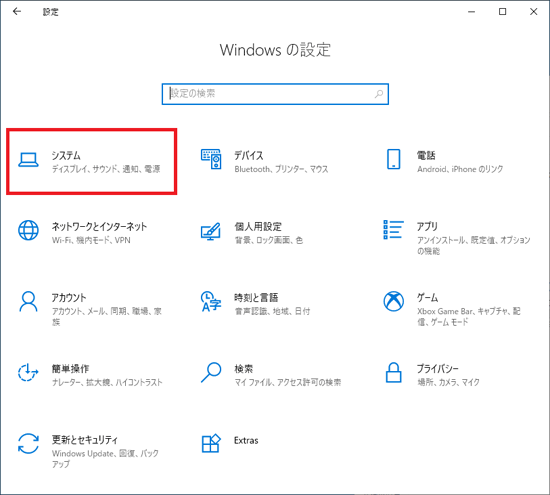Viewport: 550px width, 495px height.
Task: Click the Xbox icon for ゲーム
Action: (394, 301)
